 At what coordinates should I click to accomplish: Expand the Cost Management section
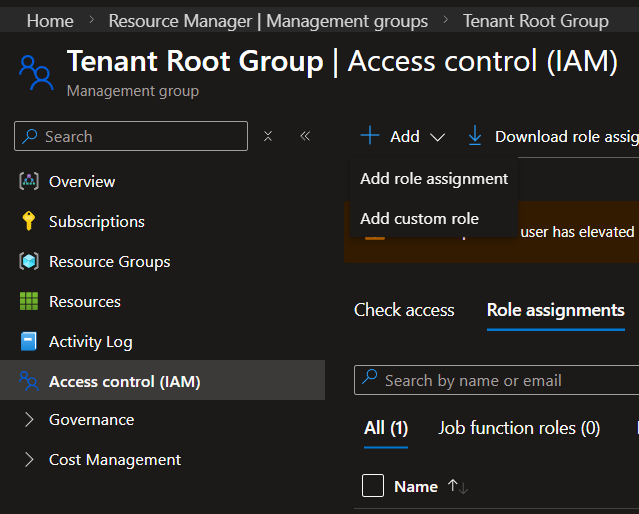click(29, 459)
